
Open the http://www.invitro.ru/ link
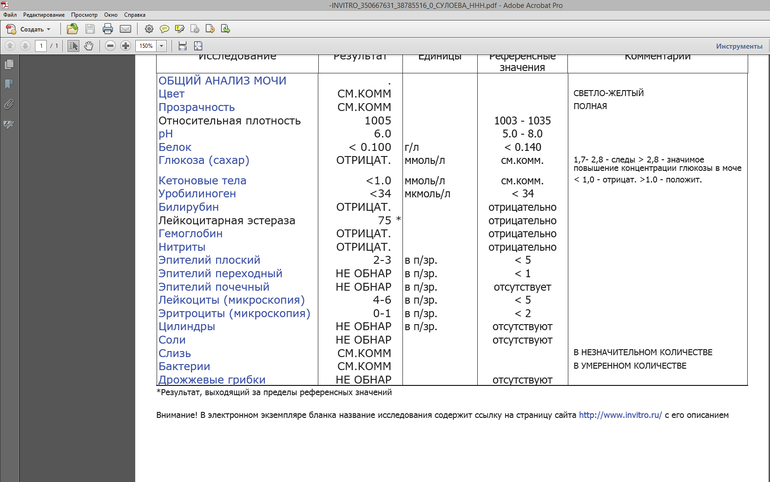(x=620, y=415)
